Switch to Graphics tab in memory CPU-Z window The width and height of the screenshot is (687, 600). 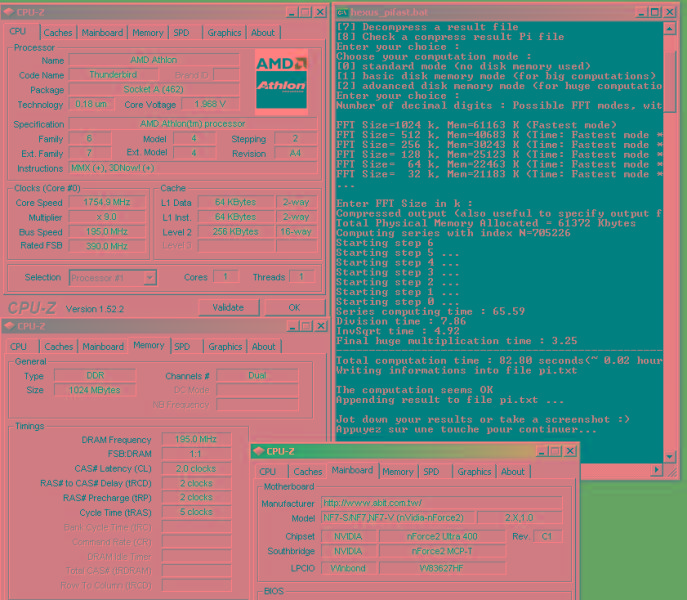225,347
